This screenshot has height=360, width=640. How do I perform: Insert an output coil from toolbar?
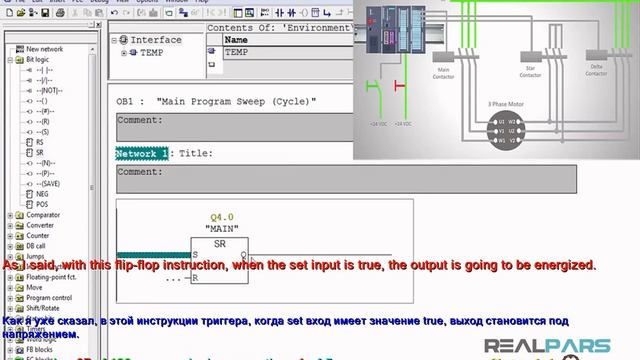(x=304, y=13)
